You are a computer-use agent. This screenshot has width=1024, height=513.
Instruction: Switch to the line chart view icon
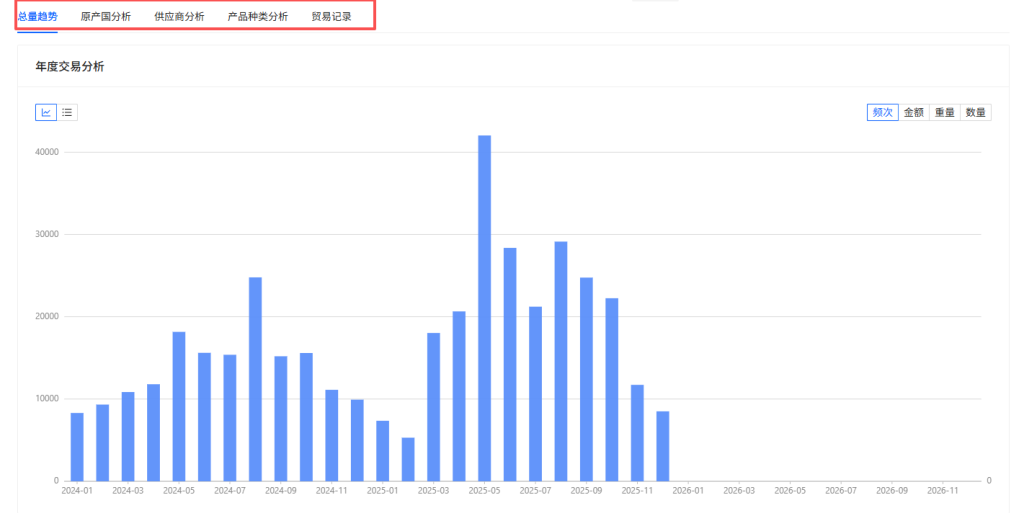(46, 112)
